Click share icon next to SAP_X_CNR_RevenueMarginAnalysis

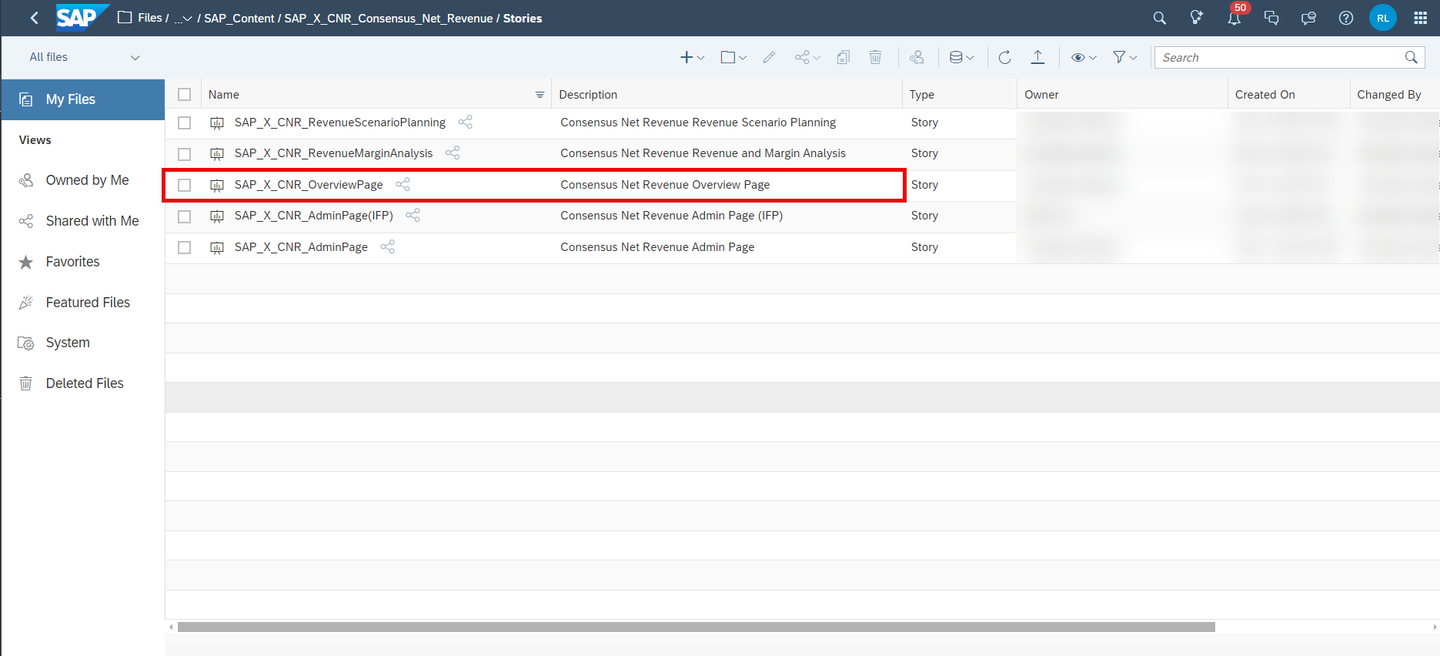tap(452, 153)
